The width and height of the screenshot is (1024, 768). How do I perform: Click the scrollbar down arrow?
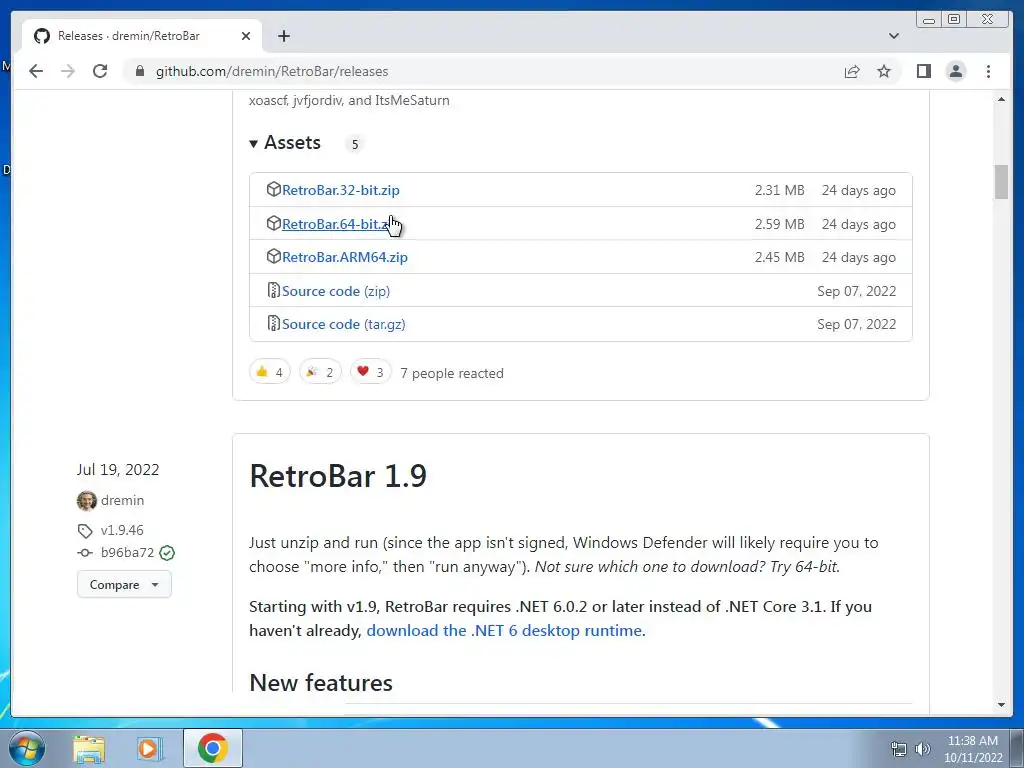pos(1001,705)
